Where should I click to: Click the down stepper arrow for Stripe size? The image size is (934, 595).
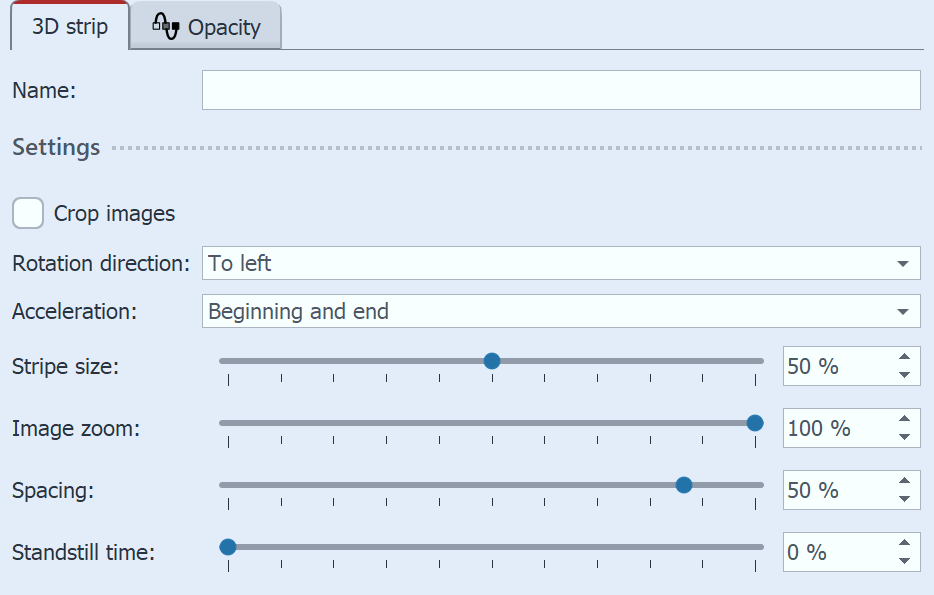[904, 373]
